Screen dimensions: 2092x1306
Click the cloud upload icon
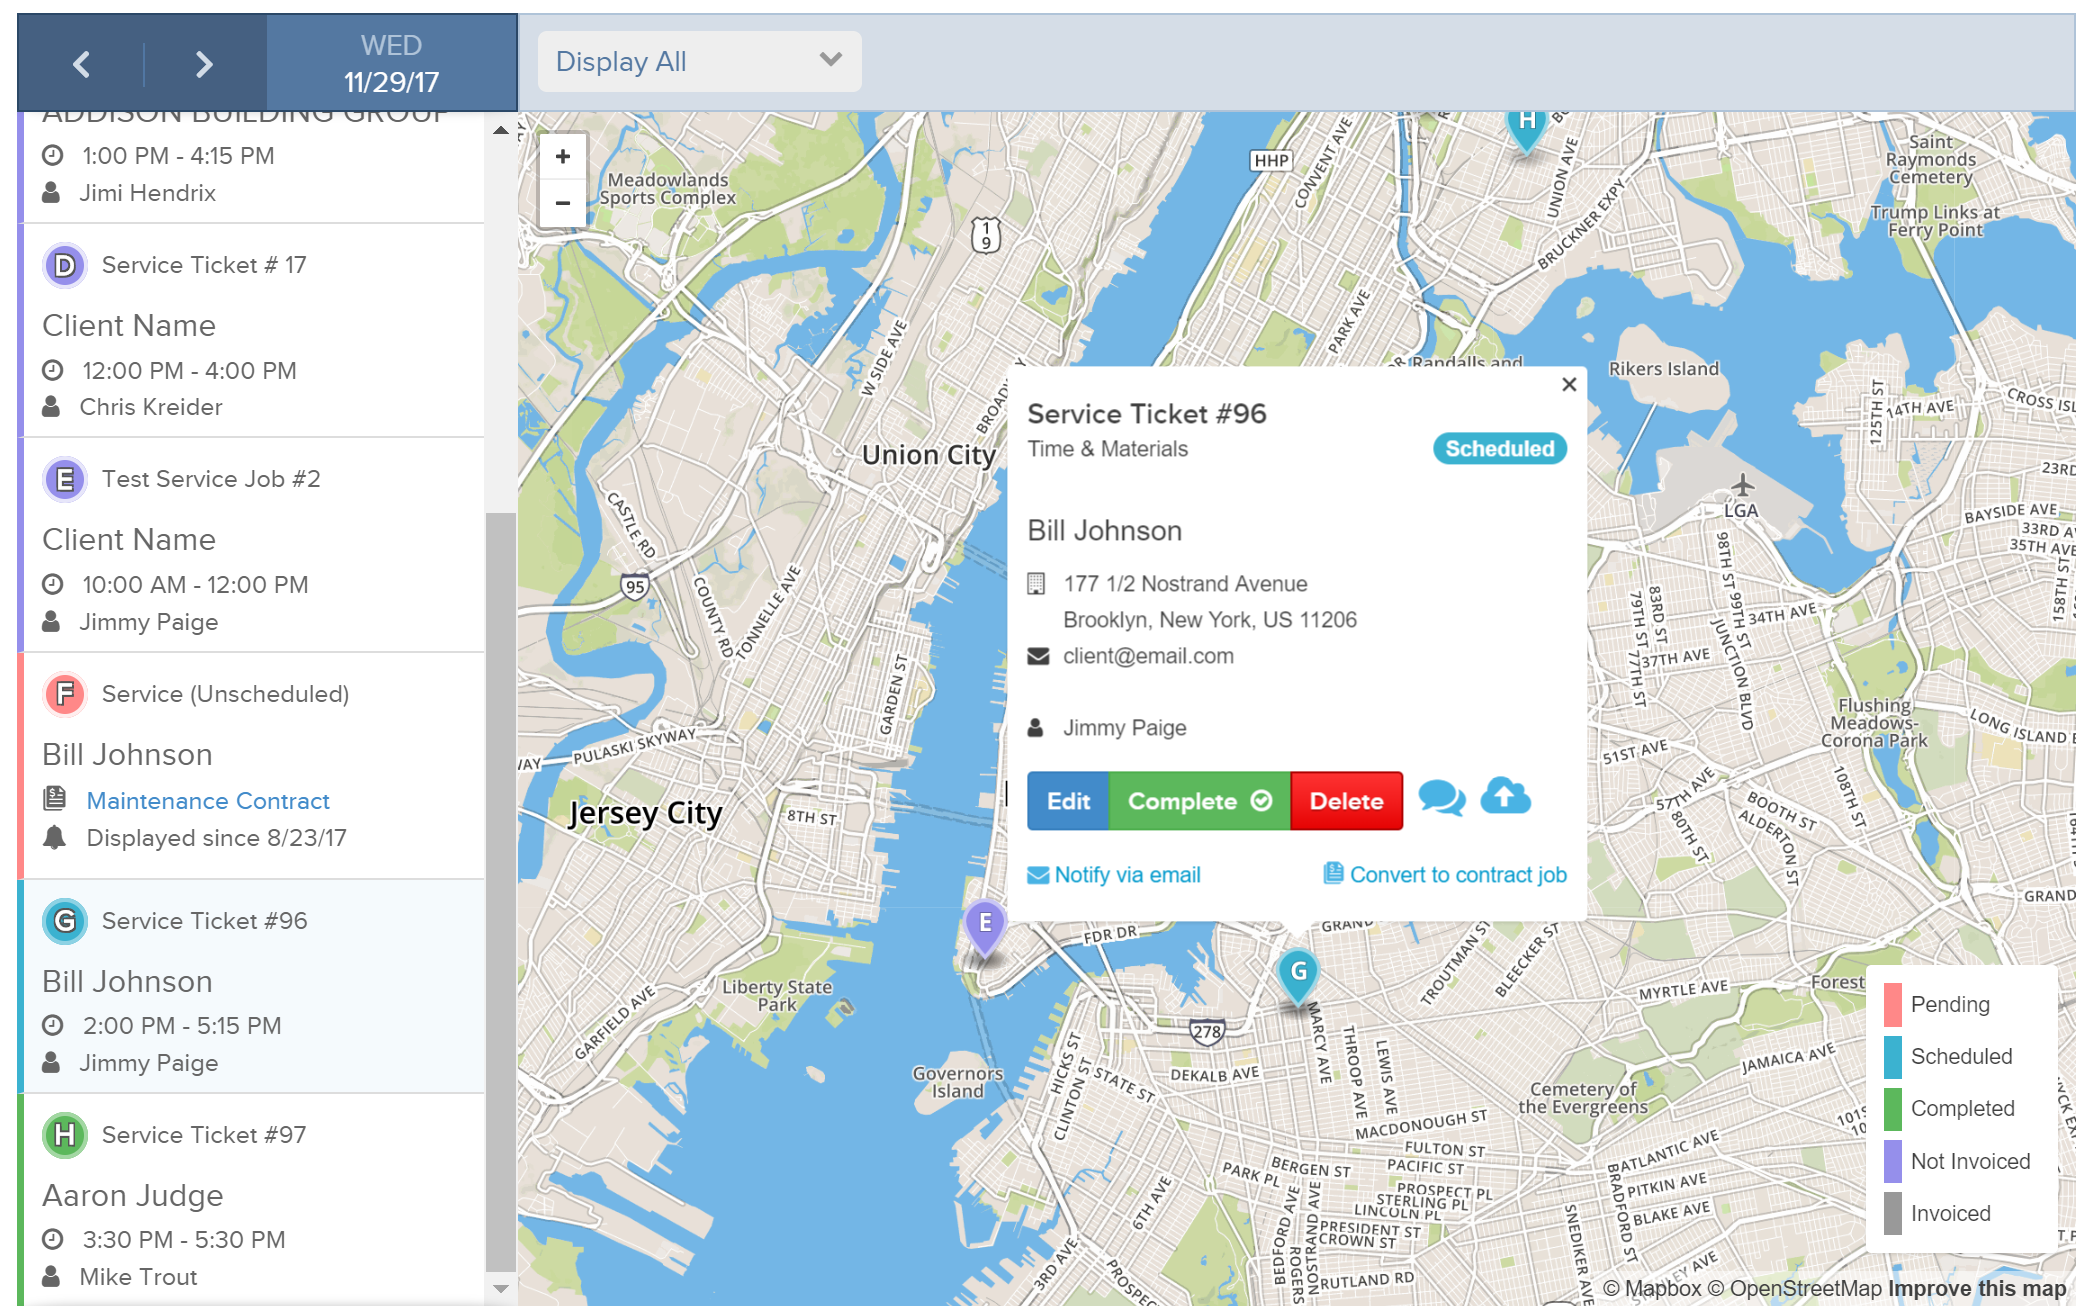pyautogui.click(x=1506, y=796)
